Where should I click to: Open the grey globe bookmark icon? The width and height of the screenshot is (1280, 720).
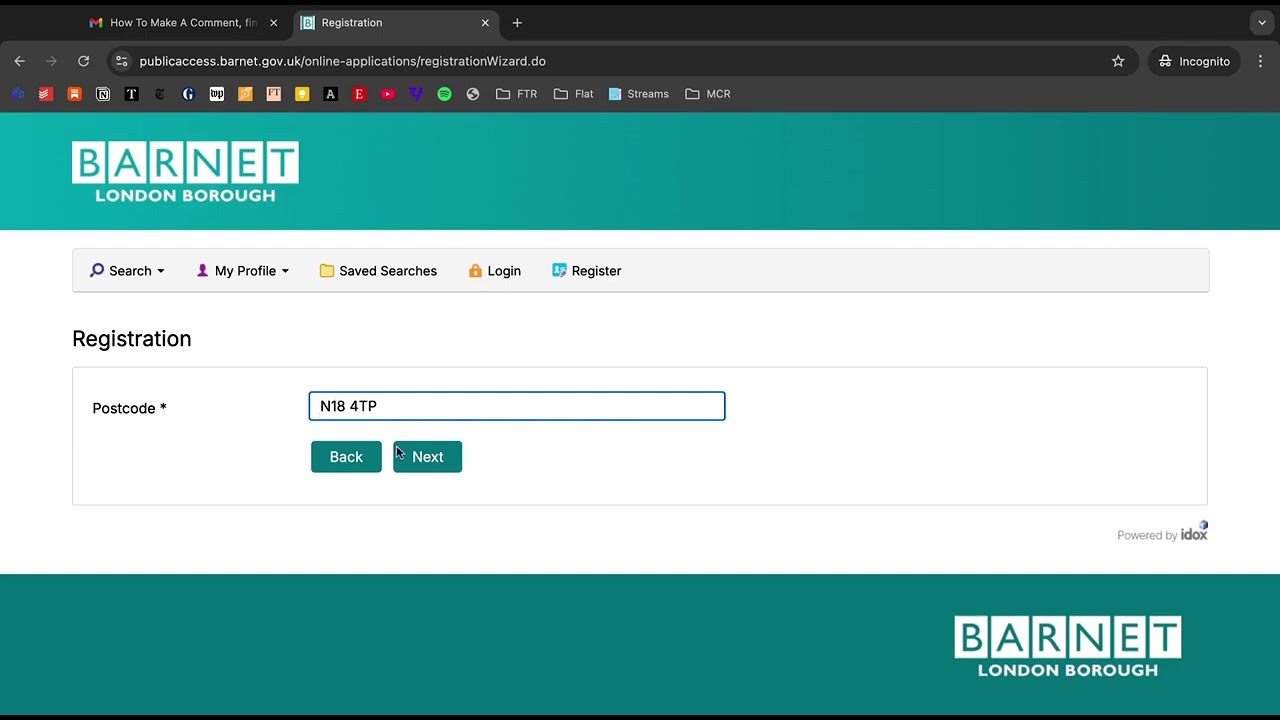click(473, 94)
